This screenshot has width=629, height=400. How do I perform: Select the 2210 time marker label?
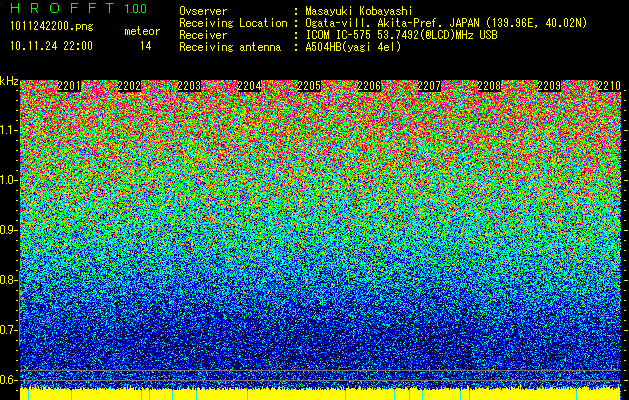pyautogui.click(x=609, y=86)
